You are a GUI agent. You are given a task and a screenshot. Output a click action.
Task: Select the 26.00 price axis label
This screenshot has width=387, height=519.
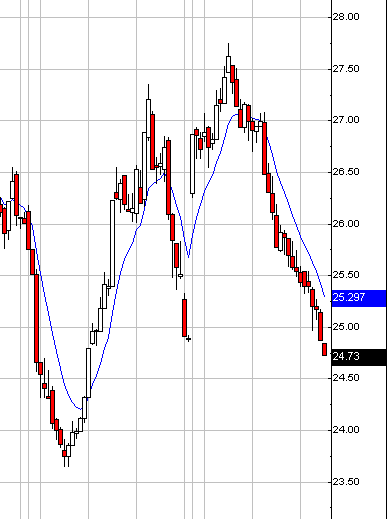coord(346,224)
